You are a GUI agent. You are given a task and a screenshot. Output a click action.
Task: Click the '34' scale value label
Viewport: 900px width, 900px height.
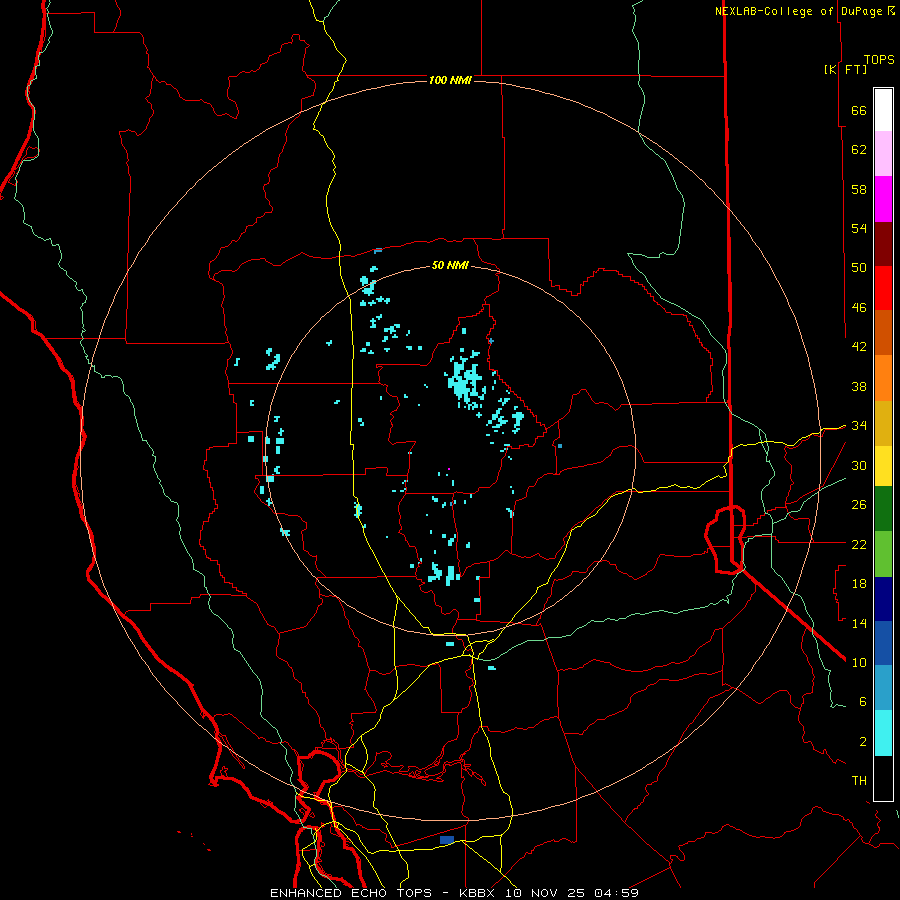[859, 425]
